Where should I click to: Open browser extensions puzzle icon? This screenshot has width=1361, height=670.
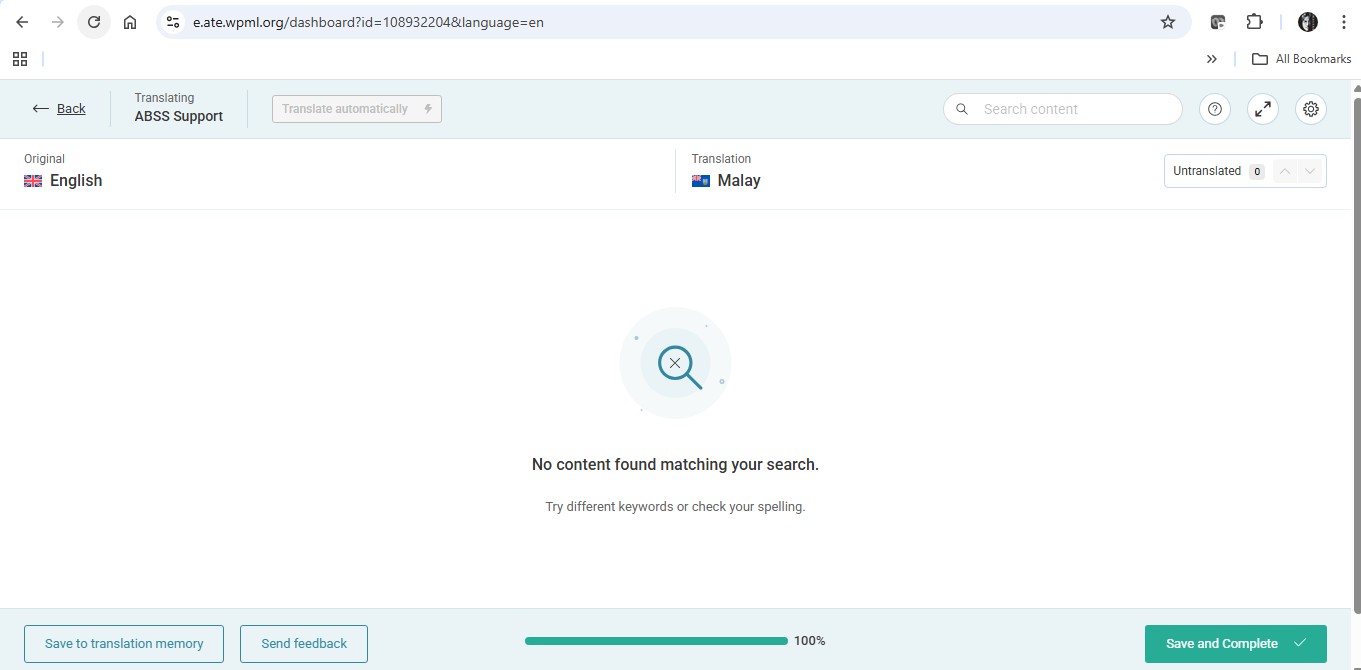(1254, 22)
